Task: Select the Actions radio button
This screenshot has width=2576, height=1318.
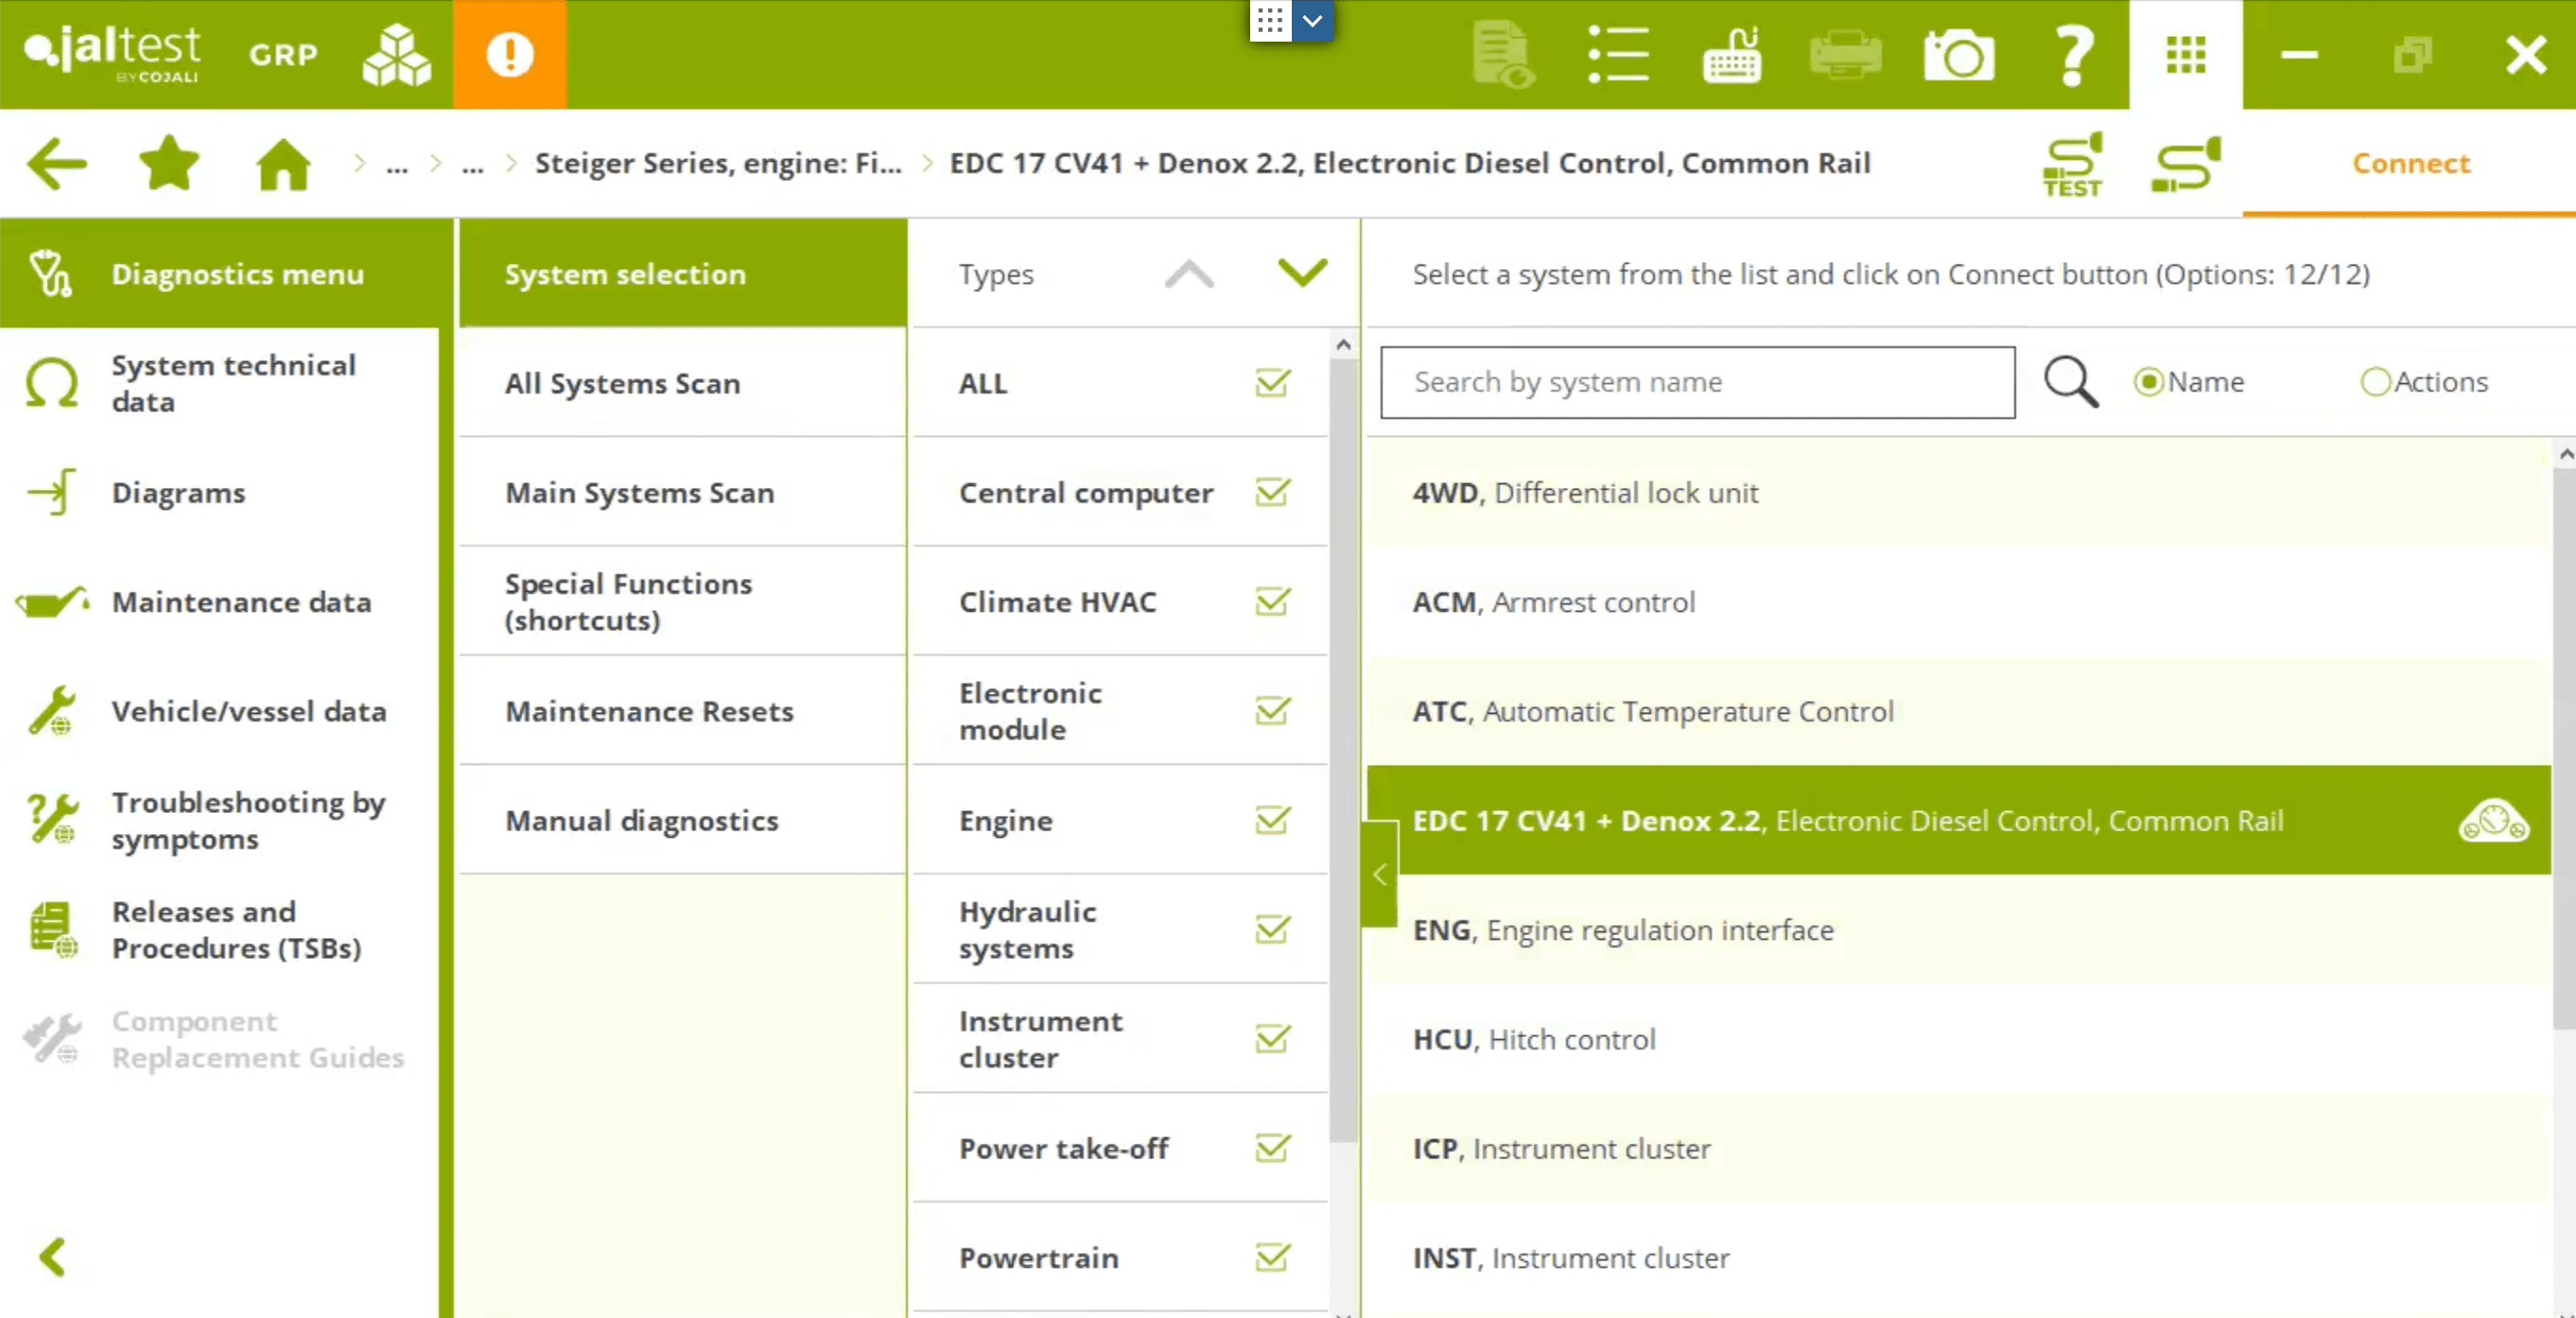Action: click(2375, 382)
